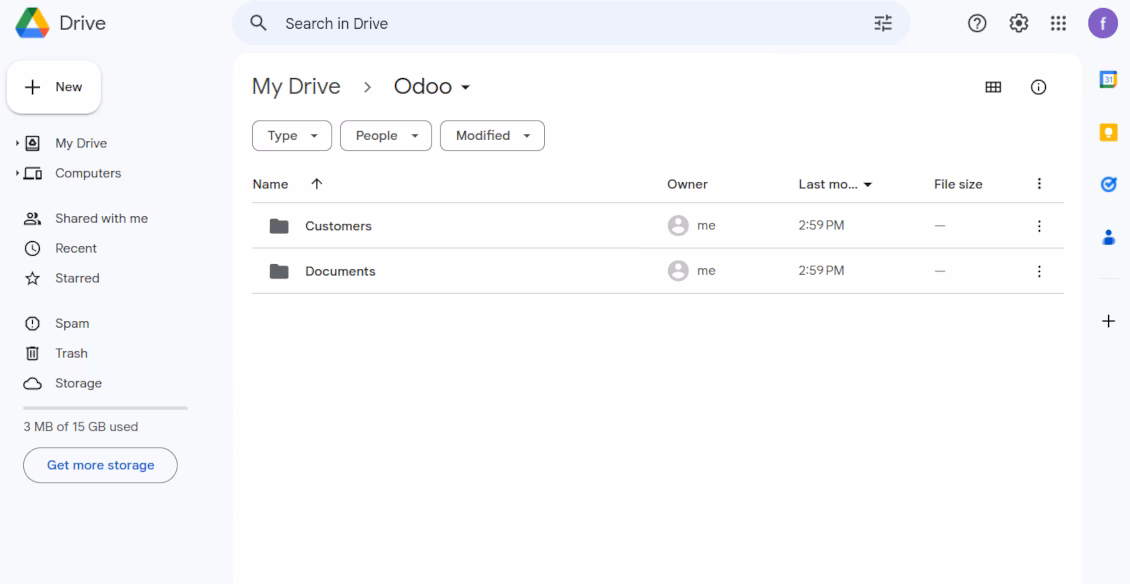The width and height of the screenshot is (1130, 584).
Task: Open Storage section
Action: click(79, 383)
